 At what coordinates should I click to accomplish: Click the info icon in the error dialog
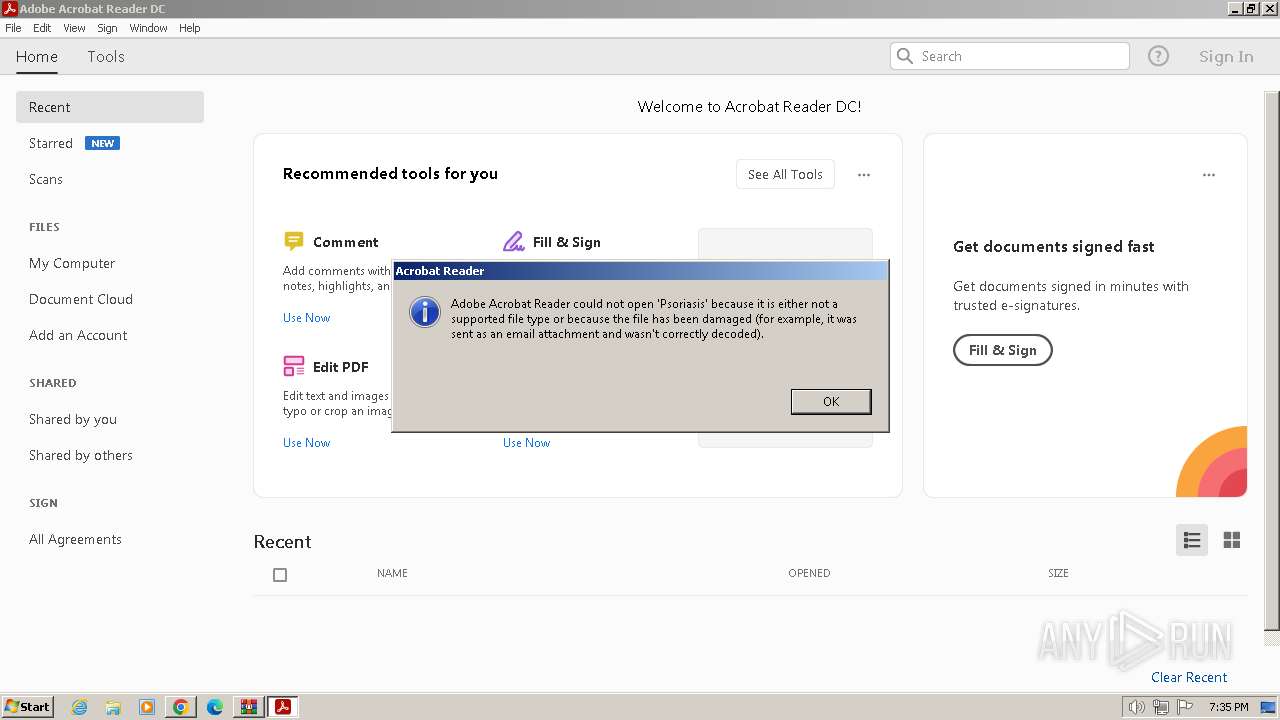pos(425,312)
